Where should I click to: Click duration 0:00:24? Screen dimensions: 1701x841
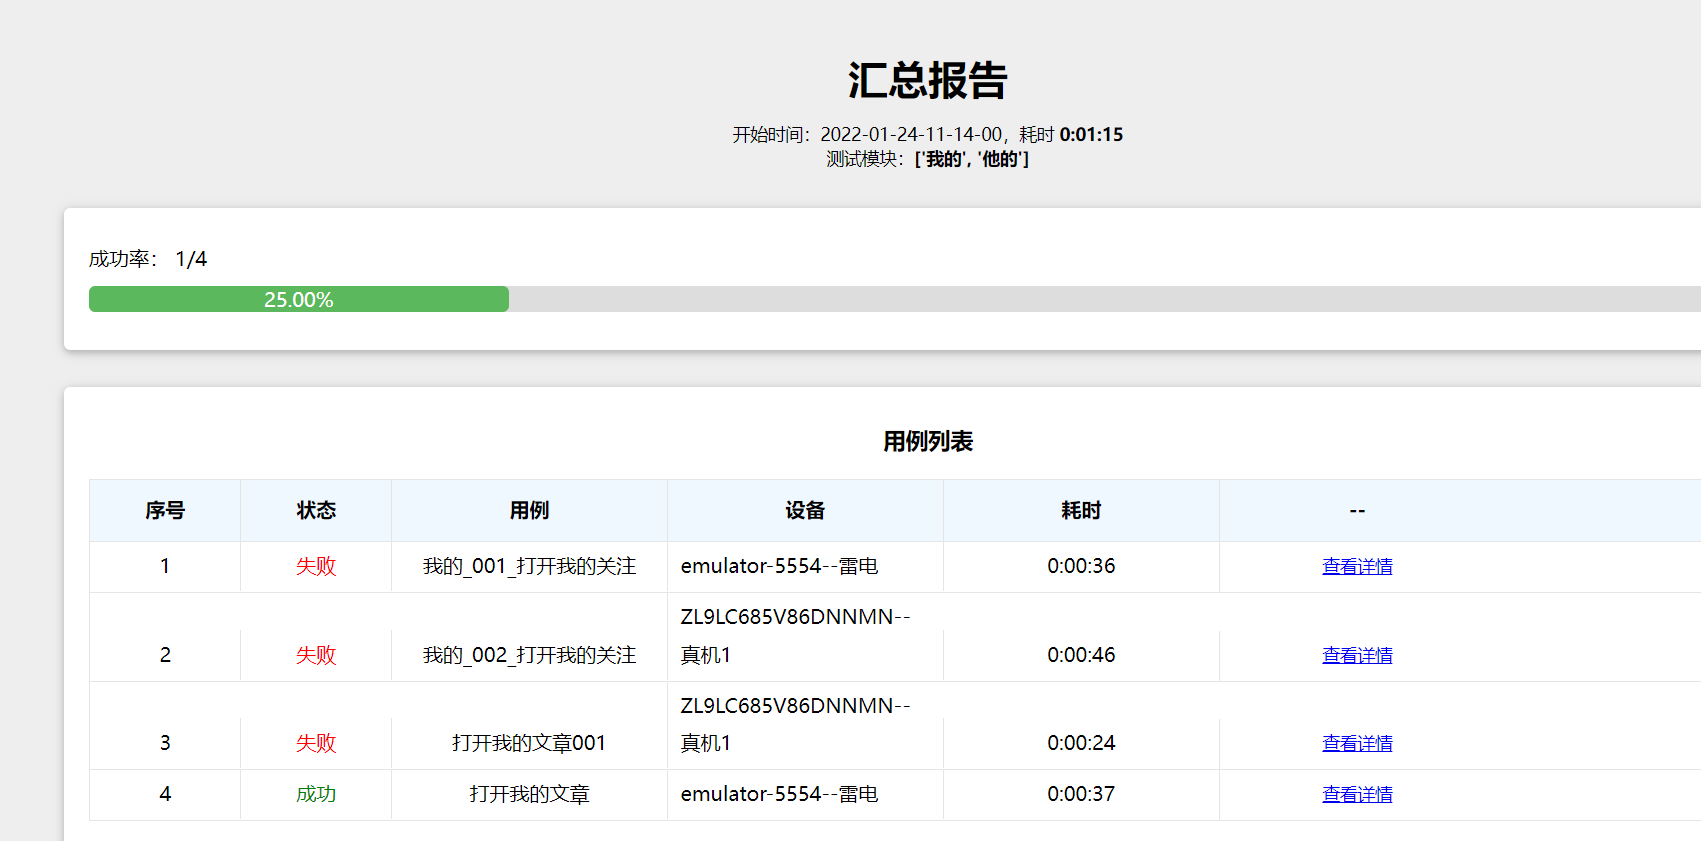click(1081, 743)
